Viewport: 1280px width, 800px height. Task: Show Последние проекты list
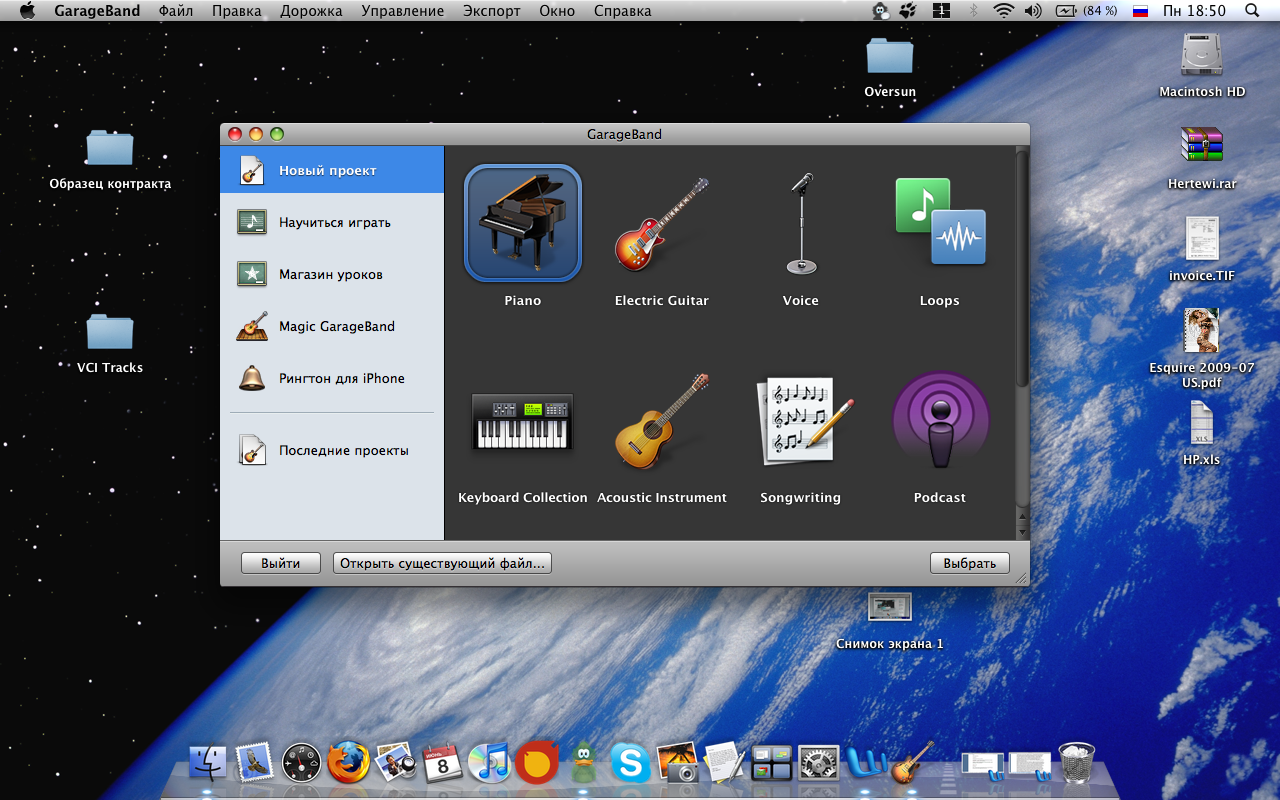click(x=332, y=450)
